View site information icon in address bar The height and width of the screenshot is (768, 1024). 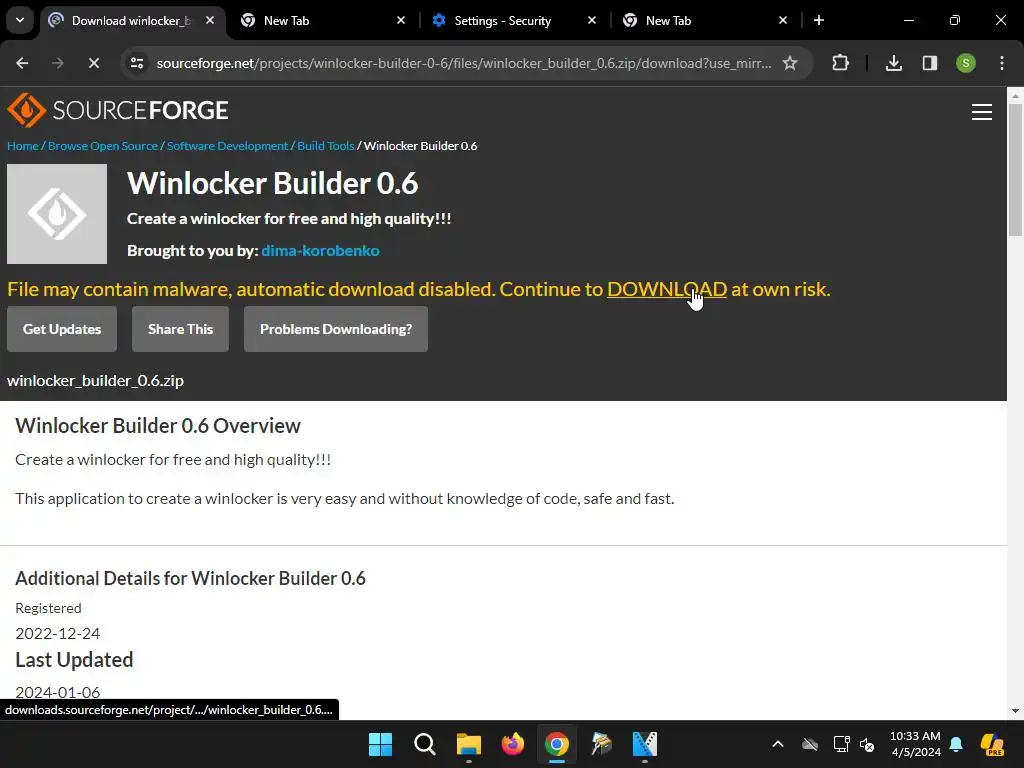click(x=137, y=63)
